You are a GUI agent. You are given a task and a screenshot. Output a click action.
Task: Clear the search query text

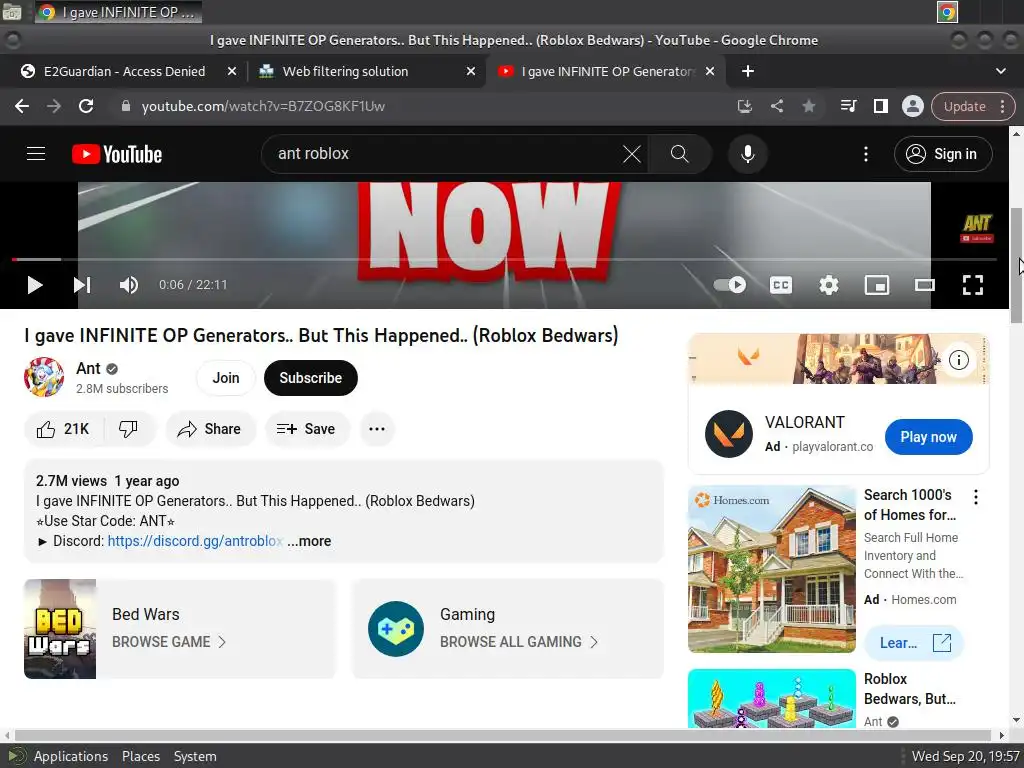click(x=632, y=154)
